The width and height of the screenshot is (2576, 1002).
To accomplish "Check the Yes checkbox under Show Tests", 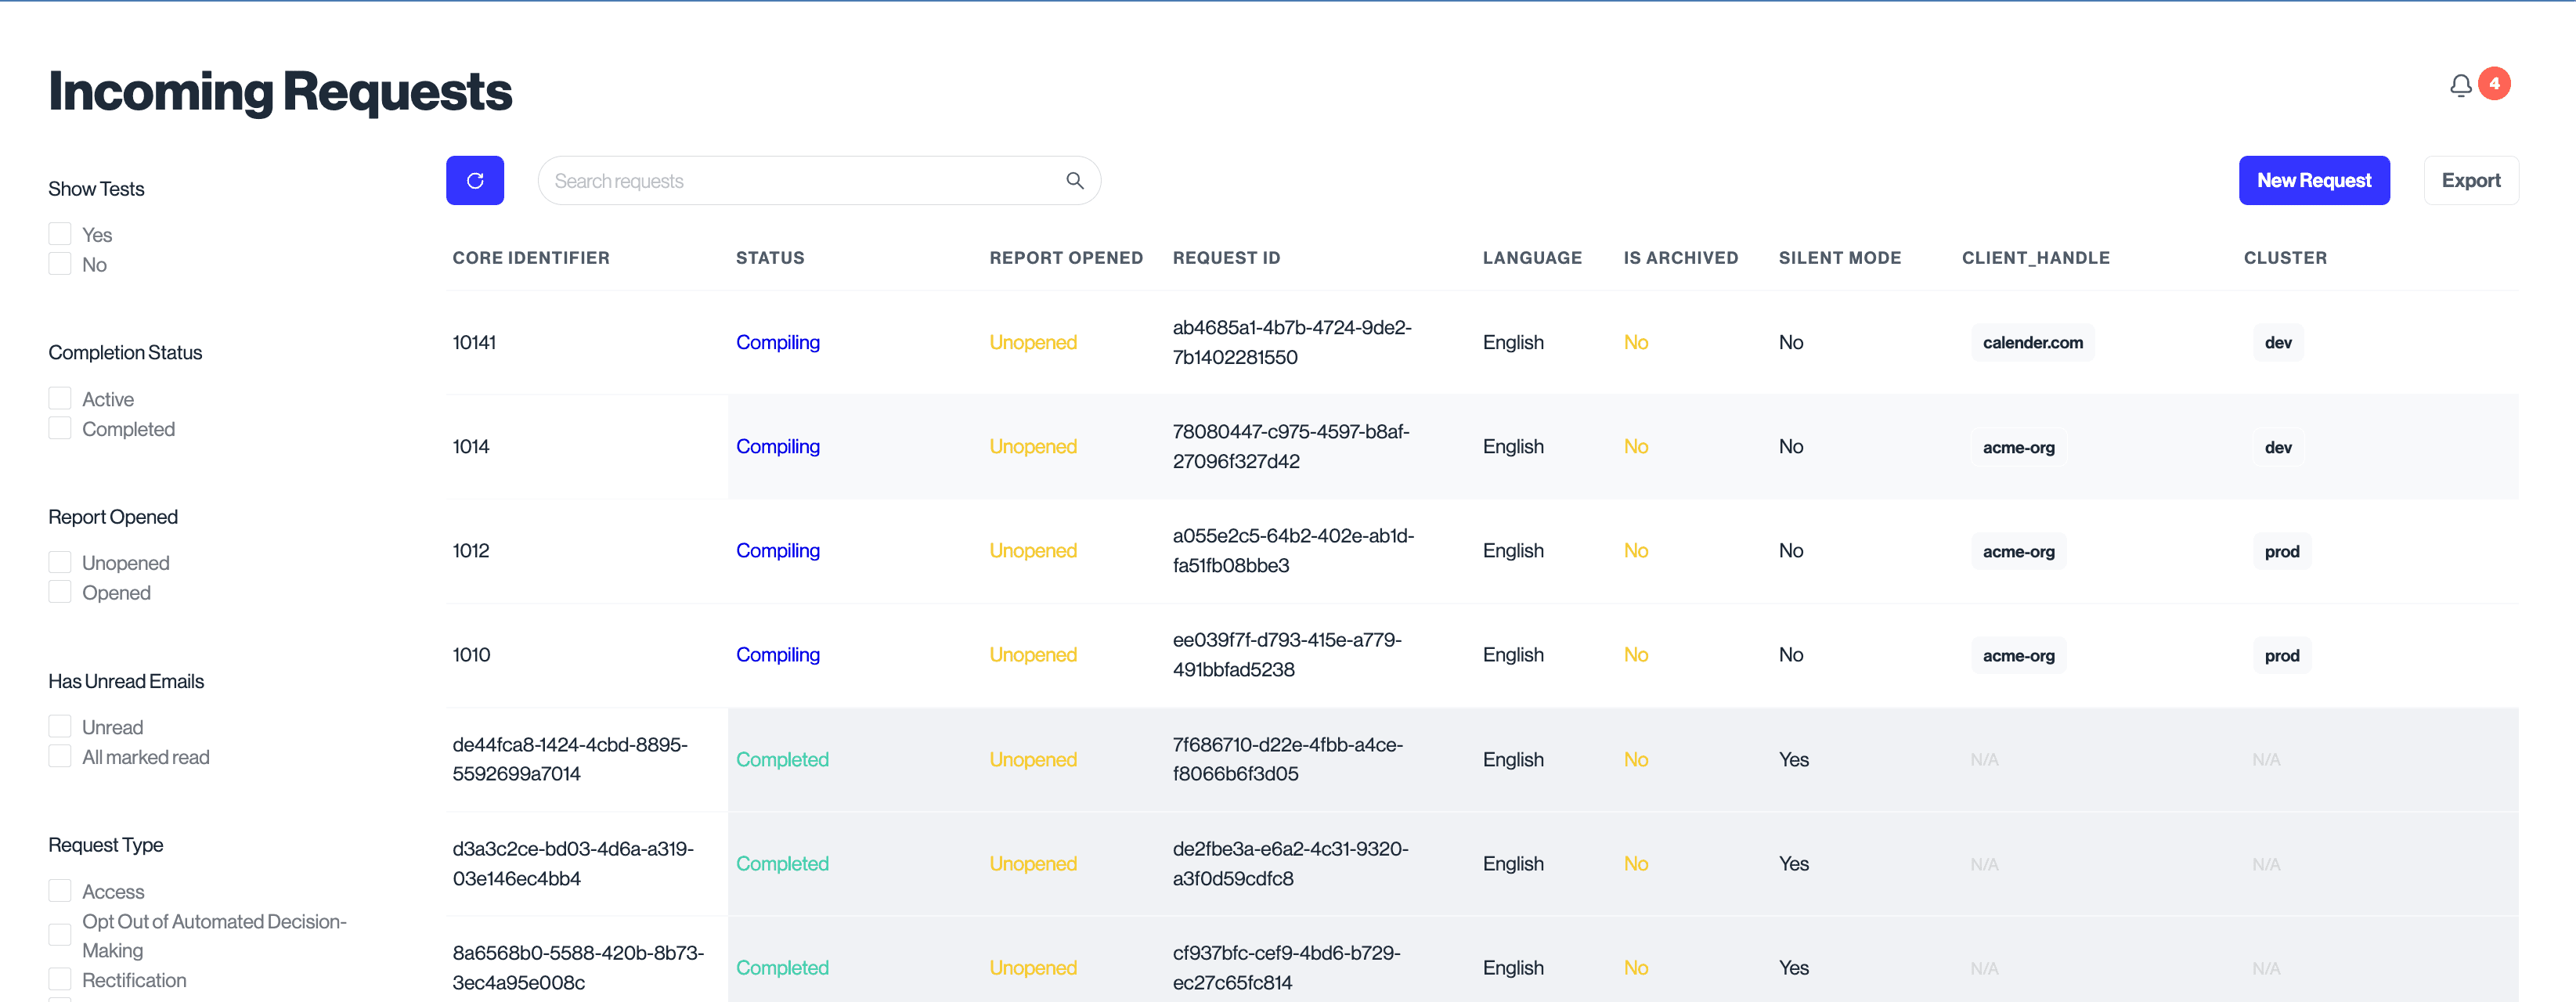I will (60, 234).
